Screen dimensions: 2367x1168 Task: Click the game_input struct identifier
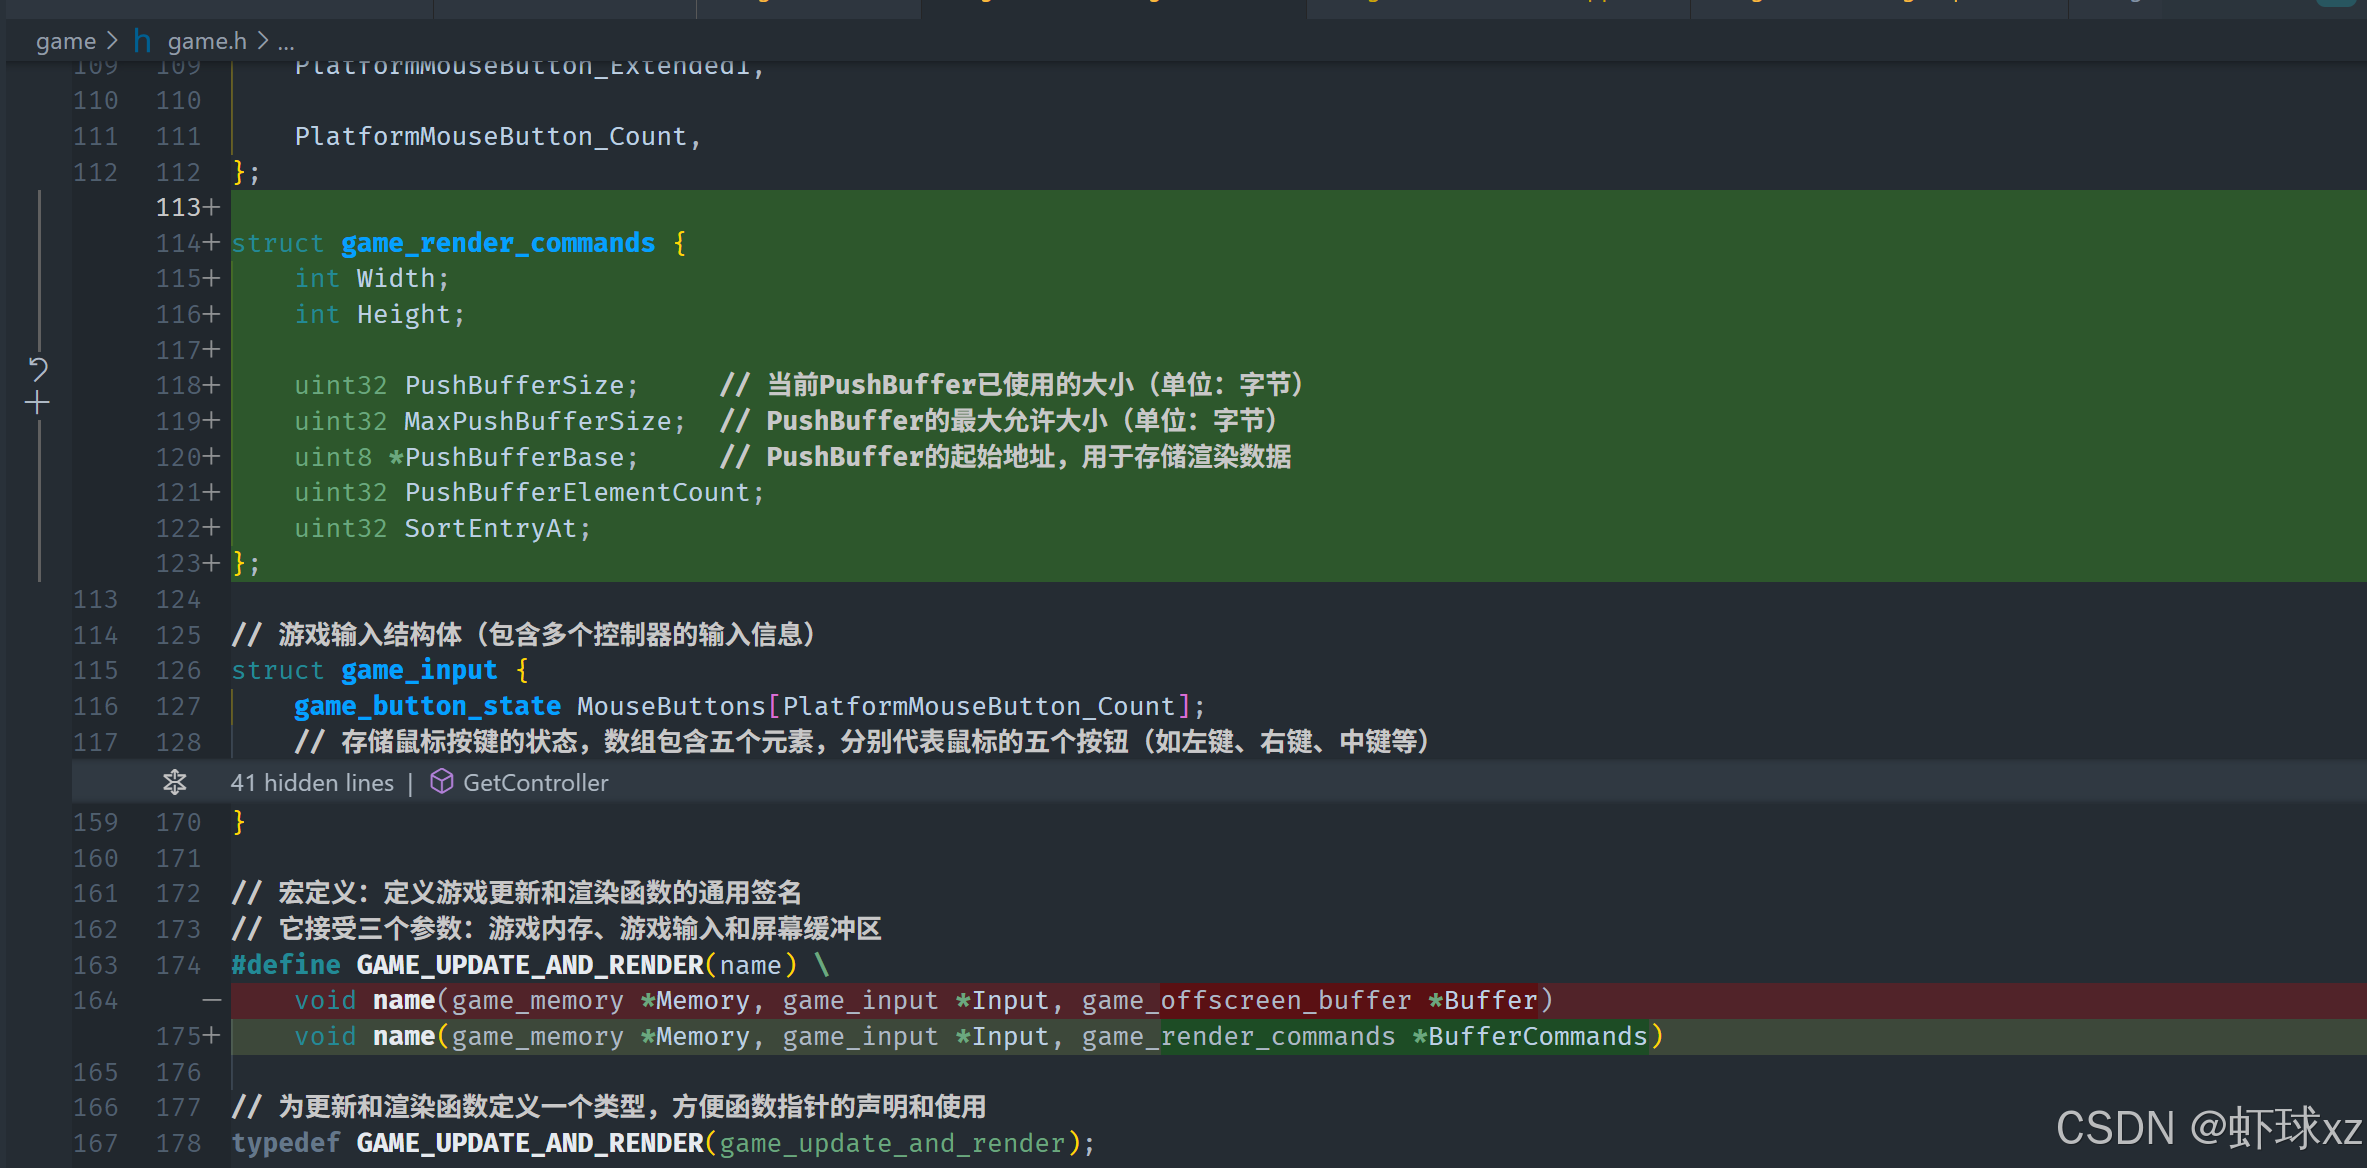418,670
